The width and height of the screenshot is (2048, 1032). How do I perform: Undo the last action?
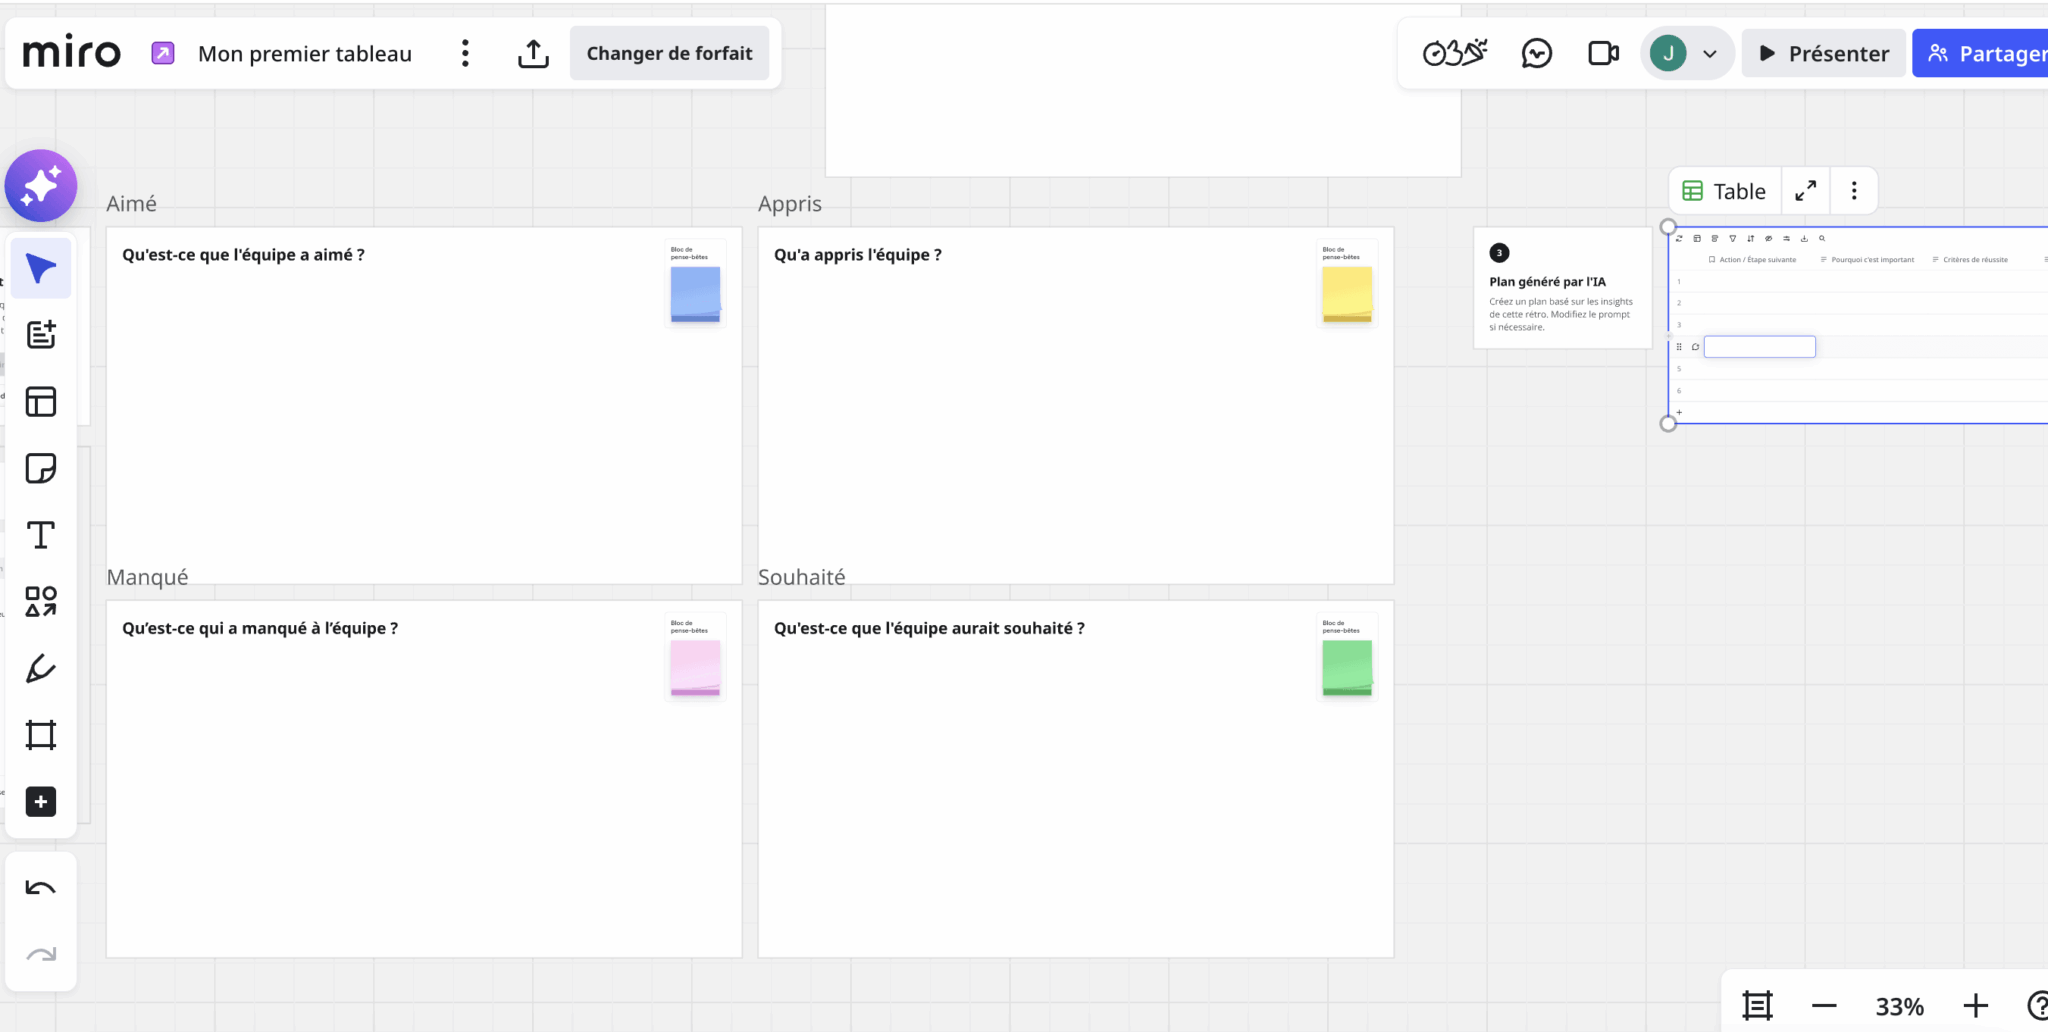[41, 888]
